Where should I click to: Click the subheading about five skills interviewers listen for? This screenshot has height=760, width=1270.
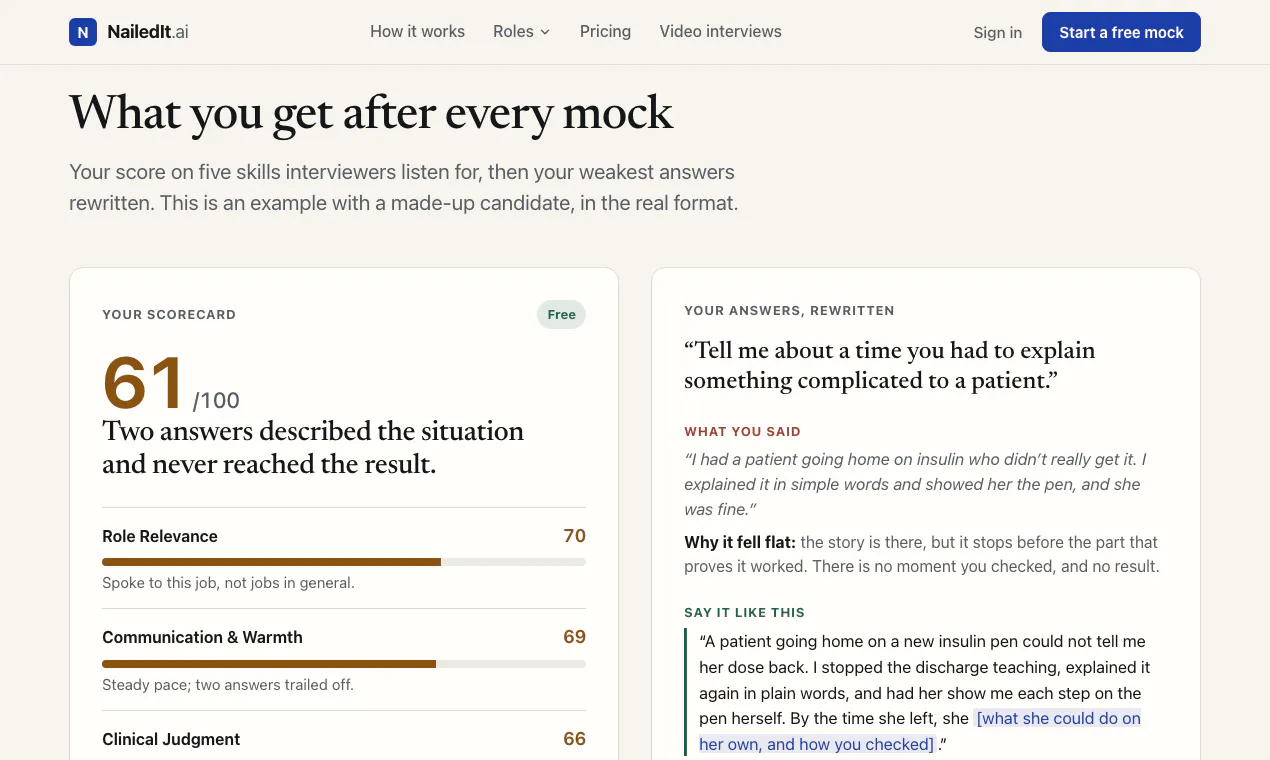pyautogui.click(x=403, y=187)
